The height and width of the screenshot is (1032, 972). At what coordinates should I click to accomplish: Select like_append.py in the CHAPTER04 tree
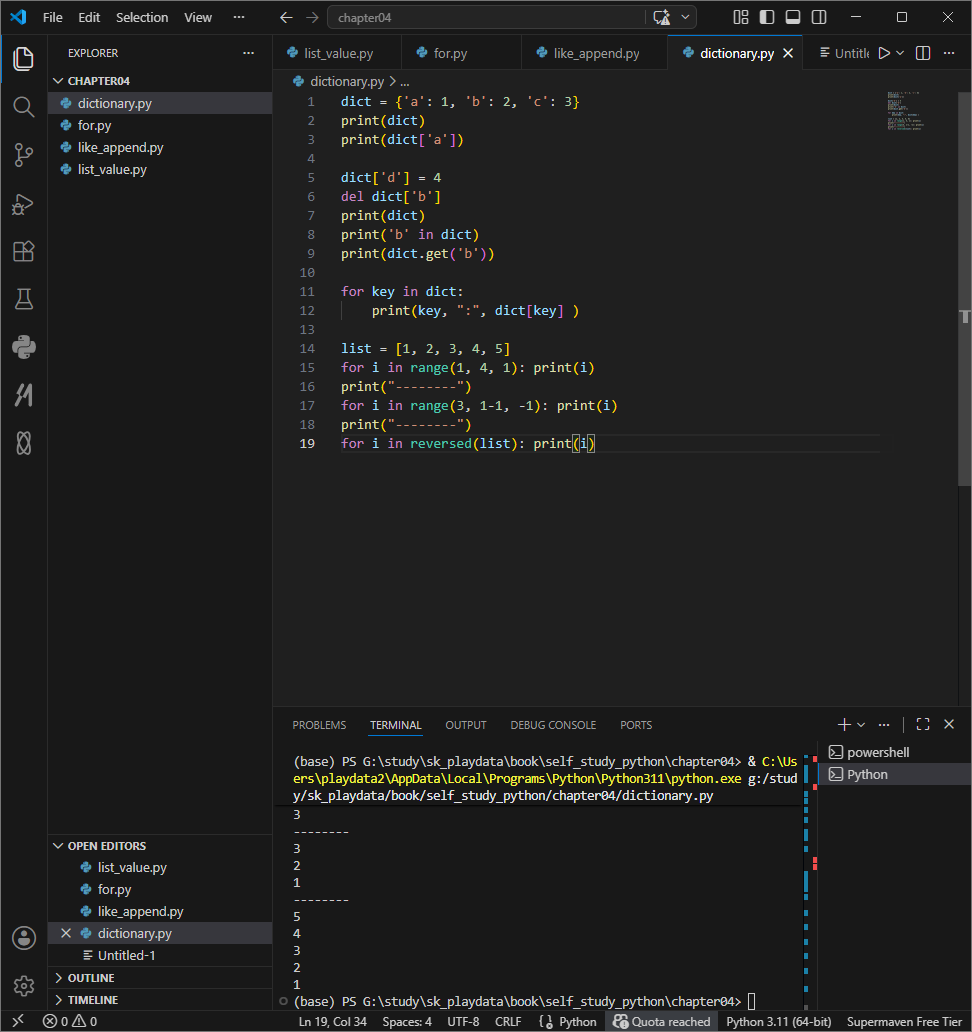click(161, 147)
